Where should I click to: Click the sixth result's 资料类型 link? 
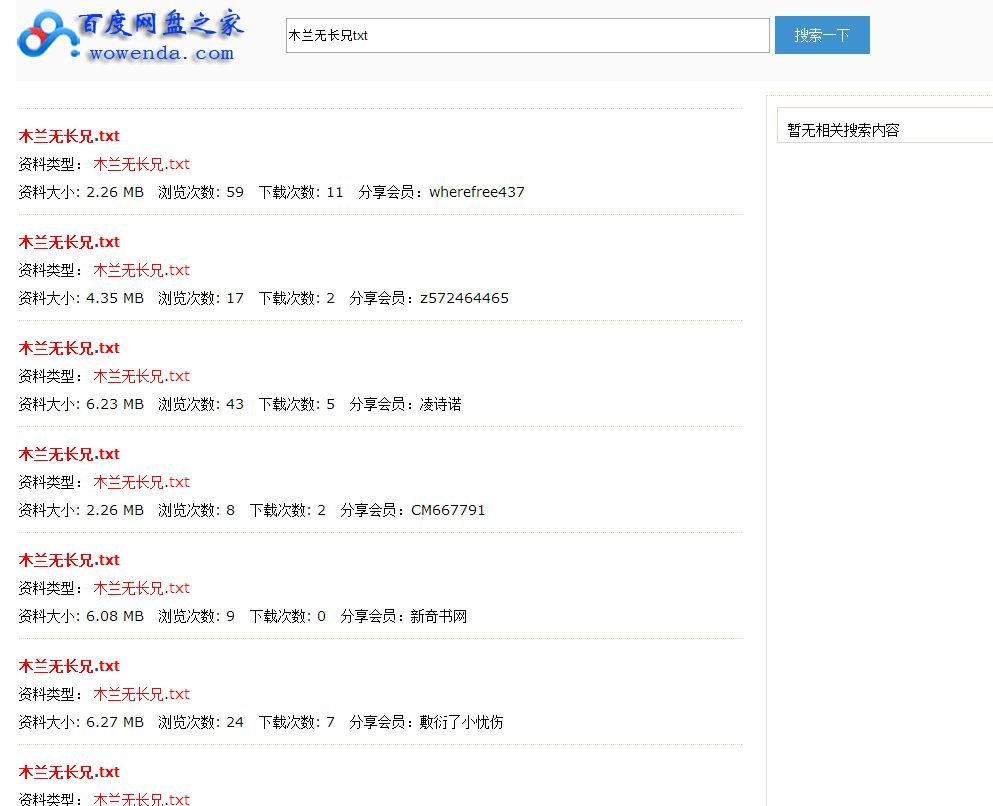click(141, 694)
